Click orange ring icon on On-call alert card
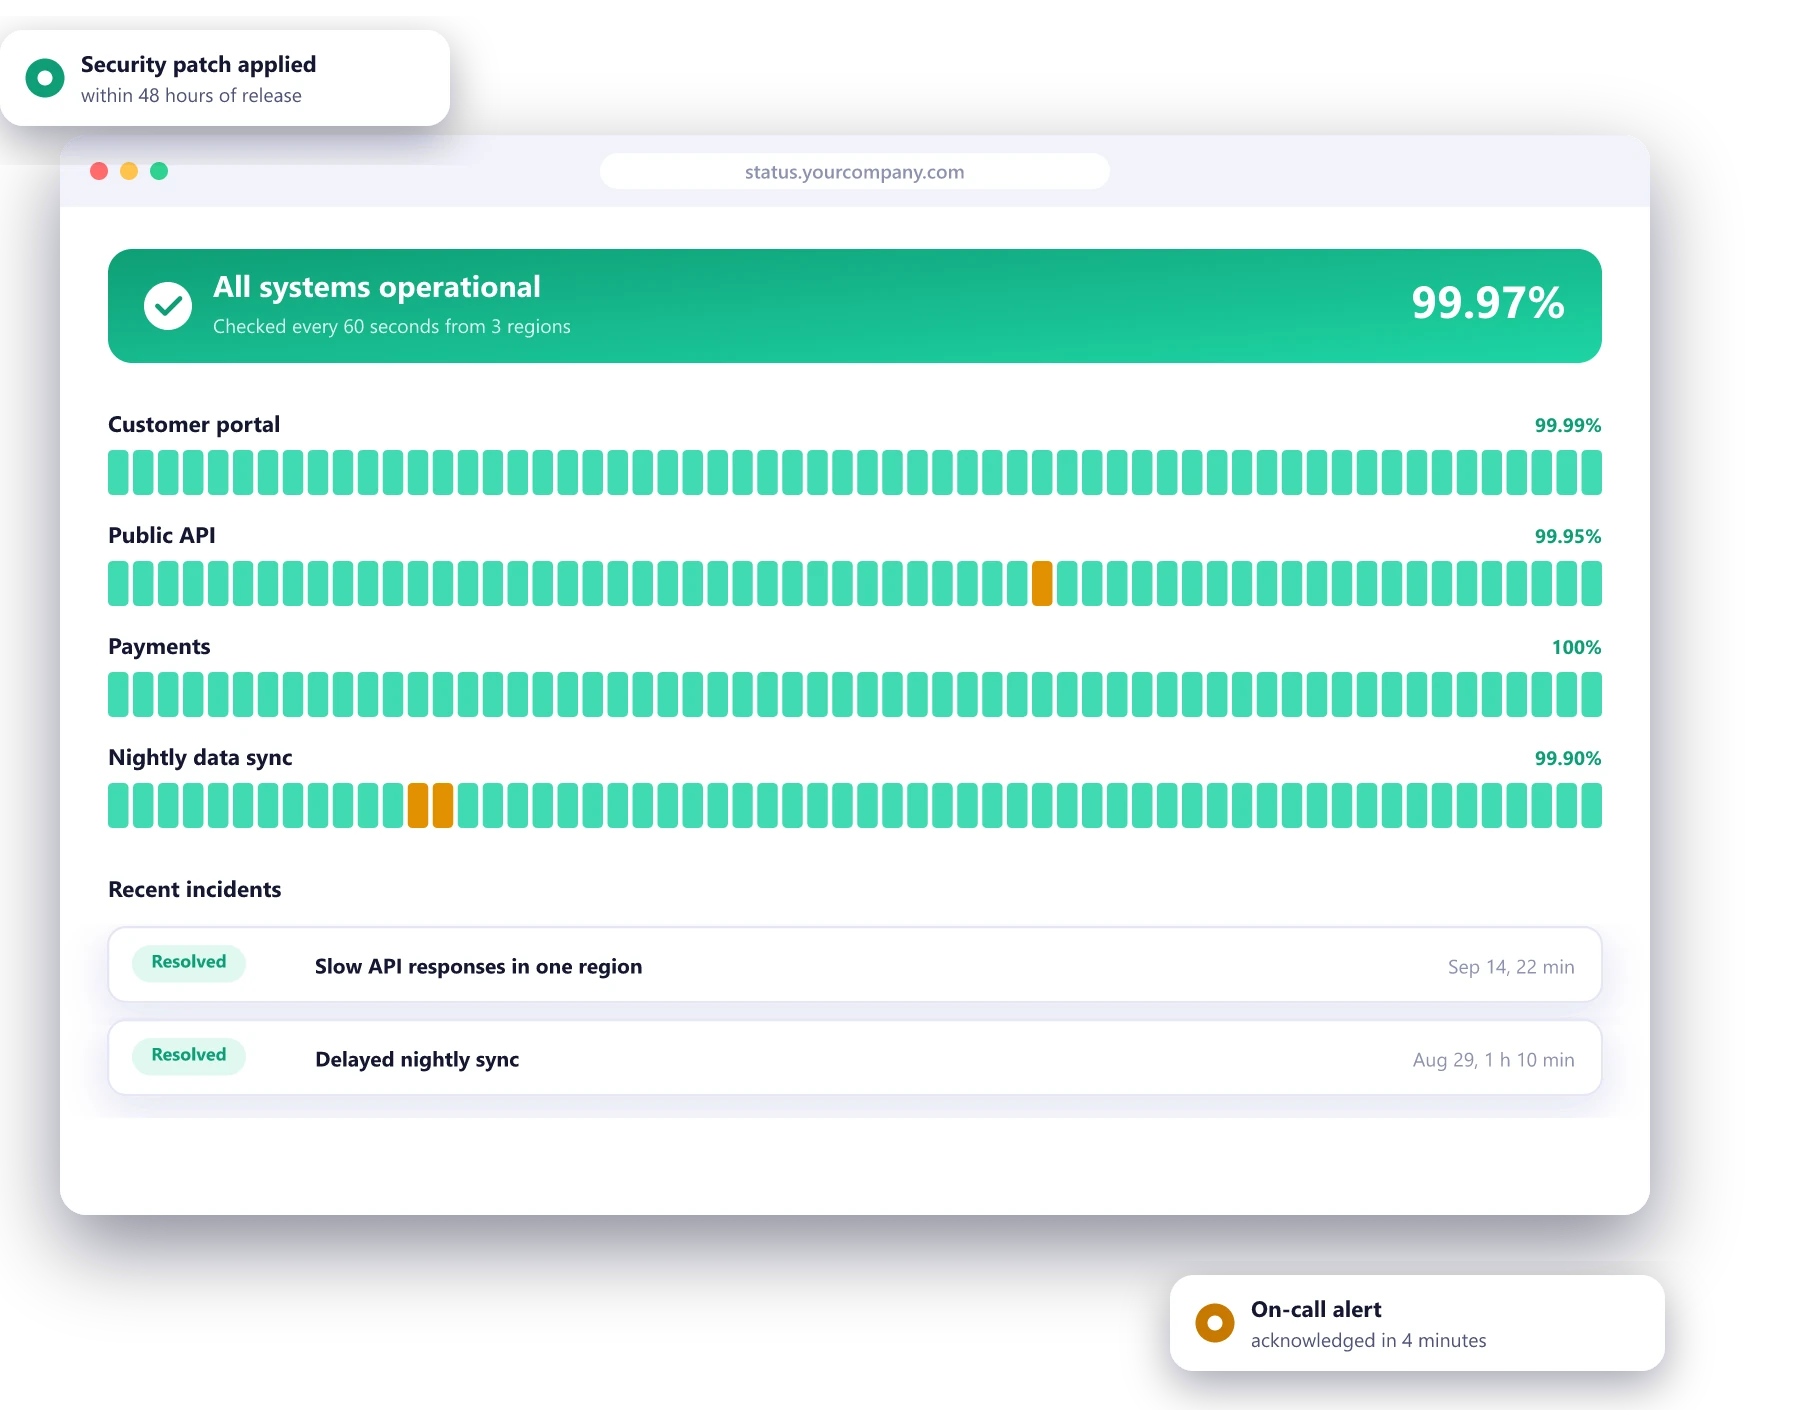Screen dimensions: 1800x1410 pyautogui.click(x=1215, y=1323)
